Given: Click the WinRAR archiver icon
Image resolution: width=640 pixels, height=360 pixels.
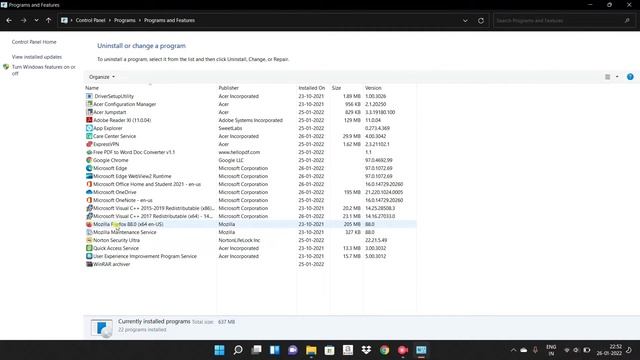Looking at the screenshot, I should click(89, 264).
